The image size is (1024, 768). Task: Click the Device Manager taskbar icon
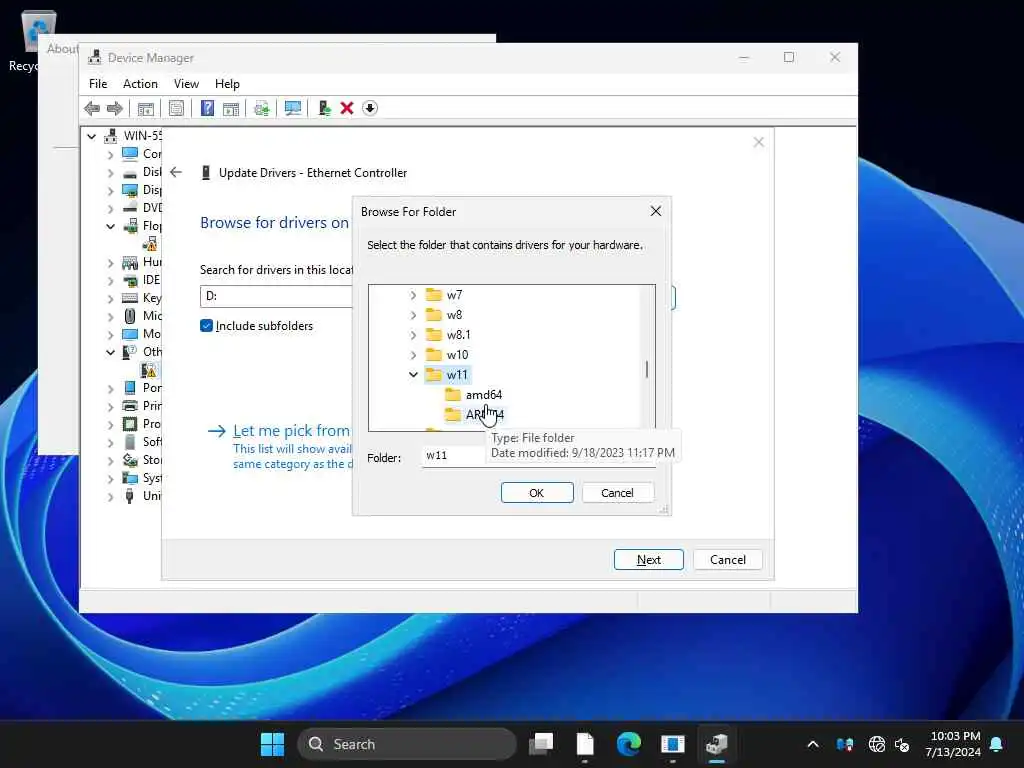(x=716, y=744)
